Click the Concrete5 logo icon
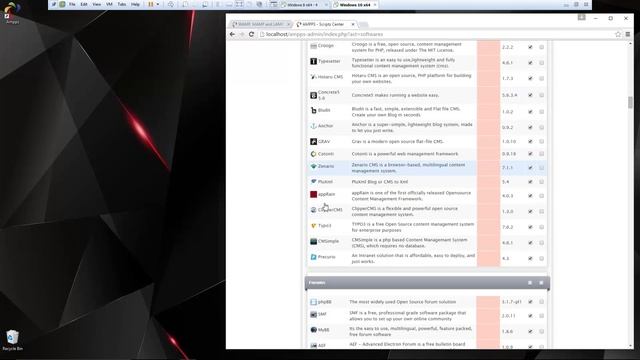The width and height of the screenshot is (640, 360). [x=313, y=95]
